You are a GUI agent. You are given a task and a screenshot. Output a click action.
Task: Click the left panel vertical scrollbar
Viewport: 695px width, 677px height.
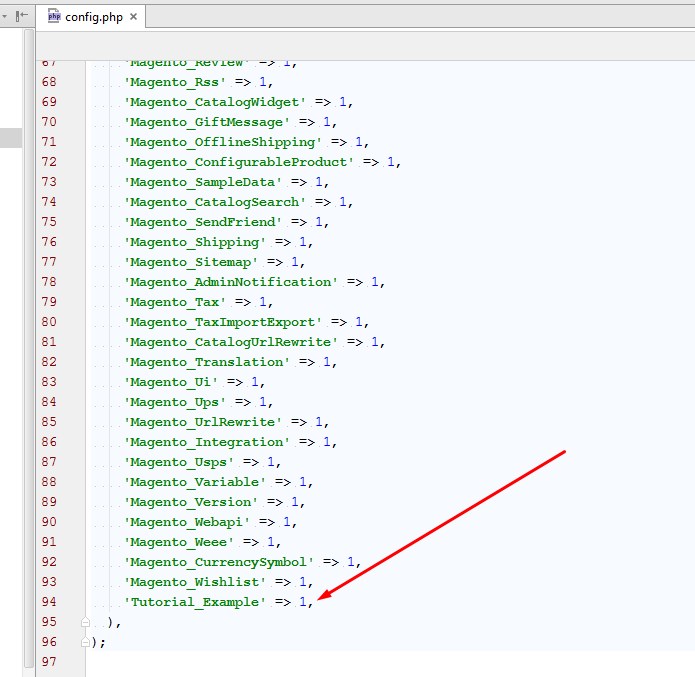(29, 350)
